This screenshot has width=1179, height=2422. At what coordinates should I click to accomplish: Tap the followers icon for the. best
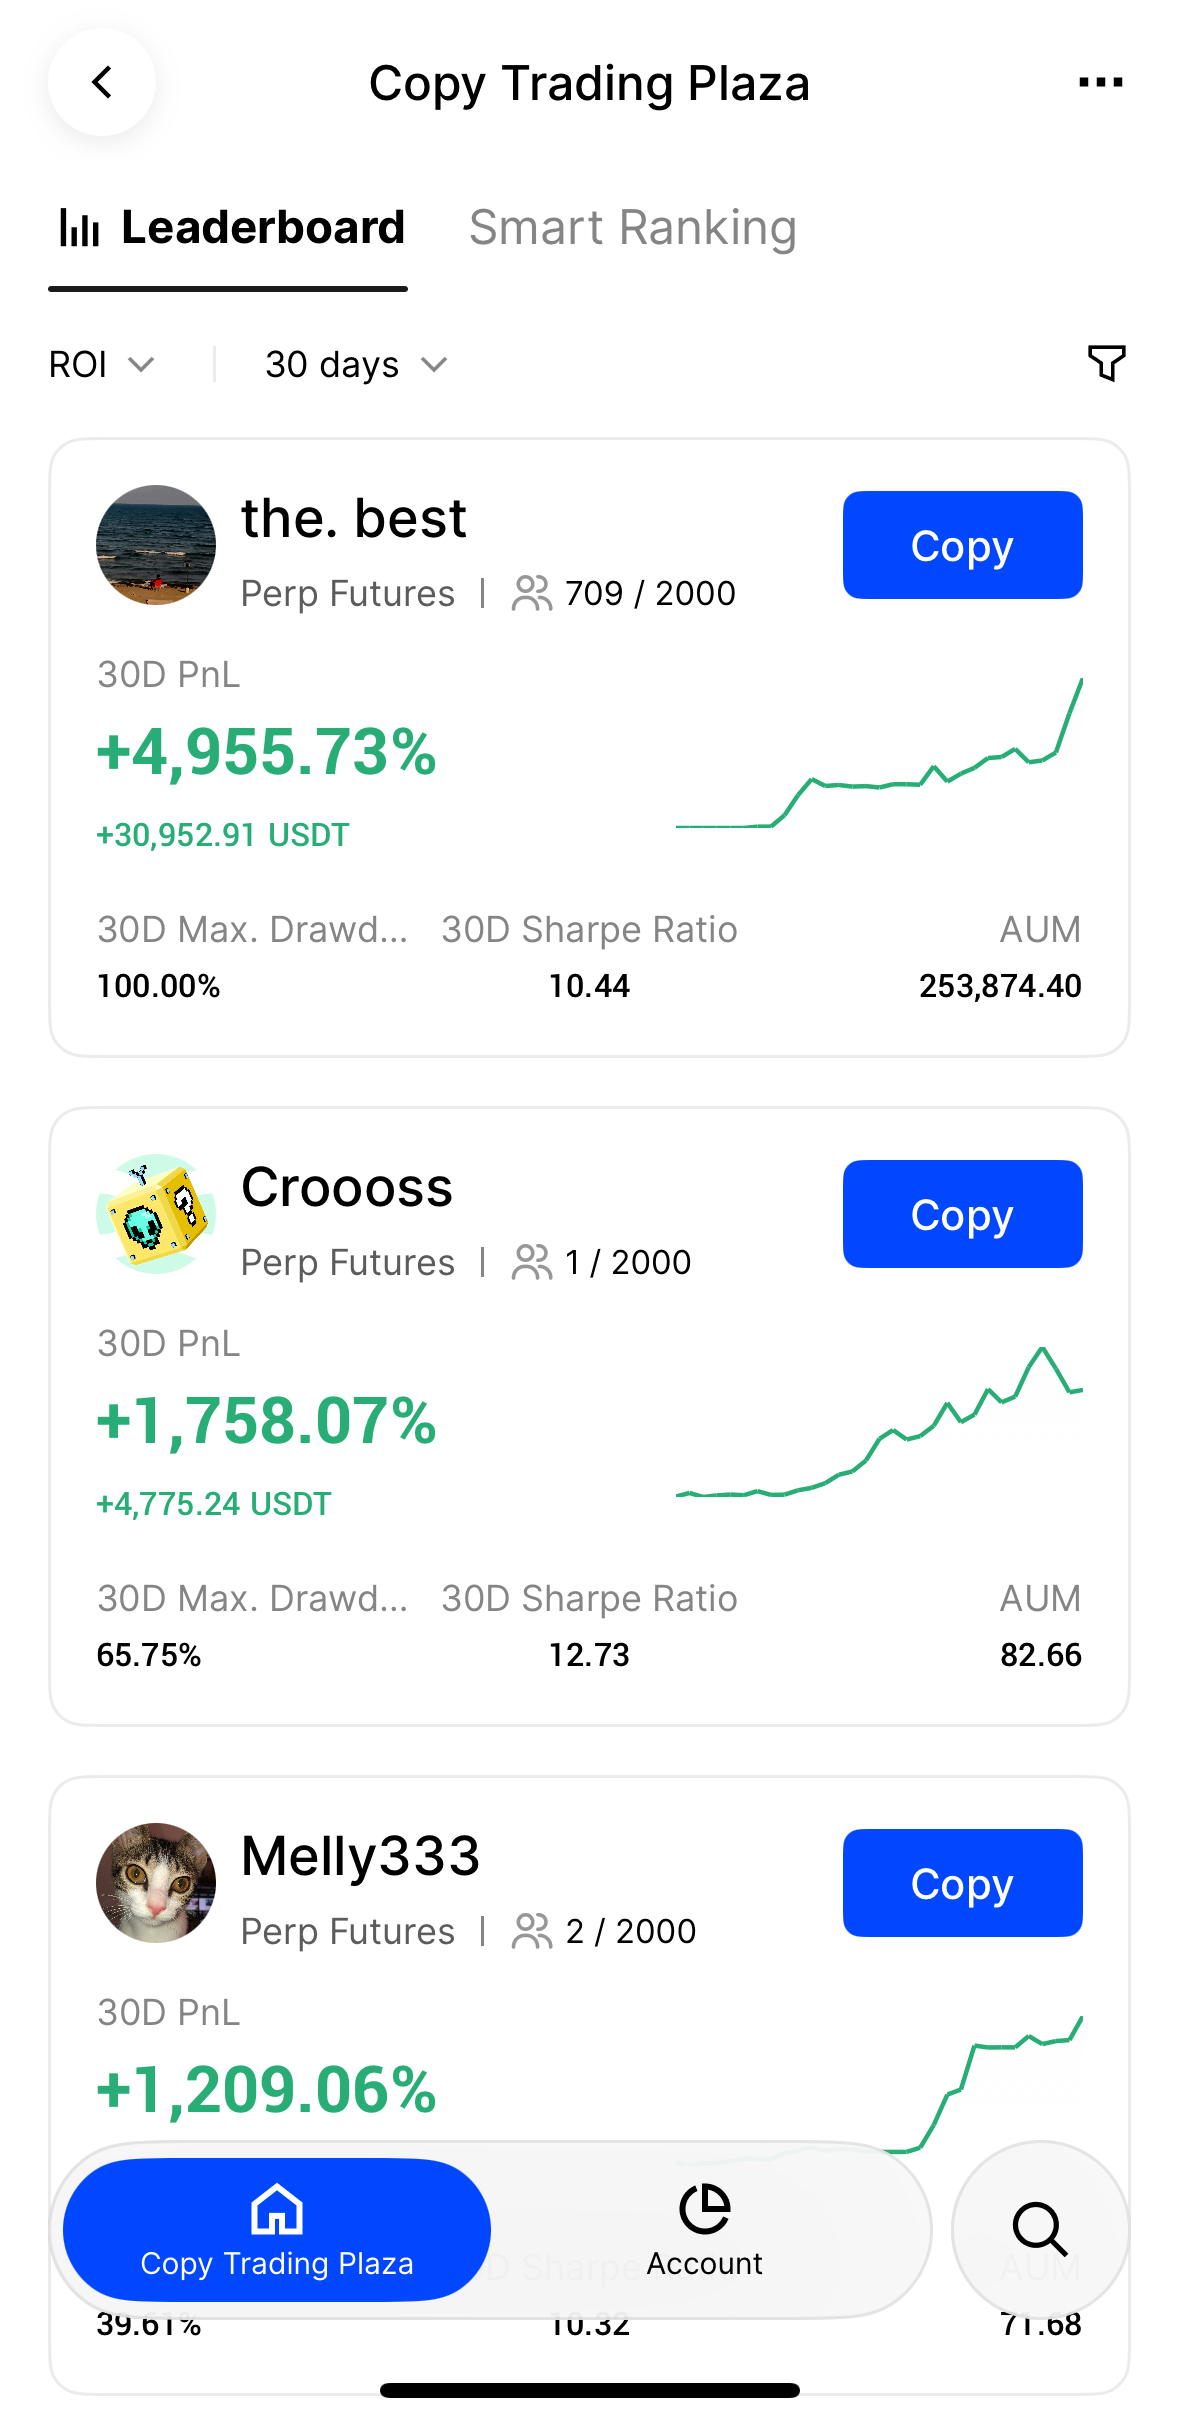(531, 593)
